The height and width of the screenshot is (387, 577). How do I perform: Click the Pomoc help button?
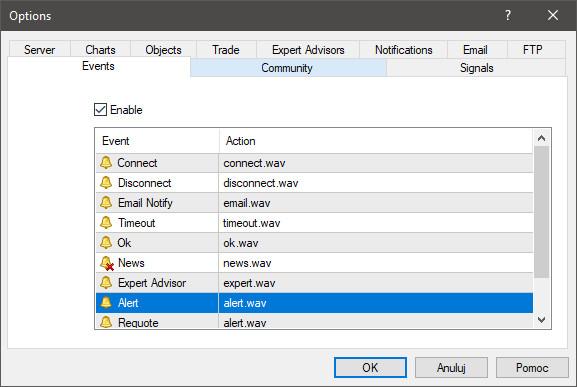532,368
